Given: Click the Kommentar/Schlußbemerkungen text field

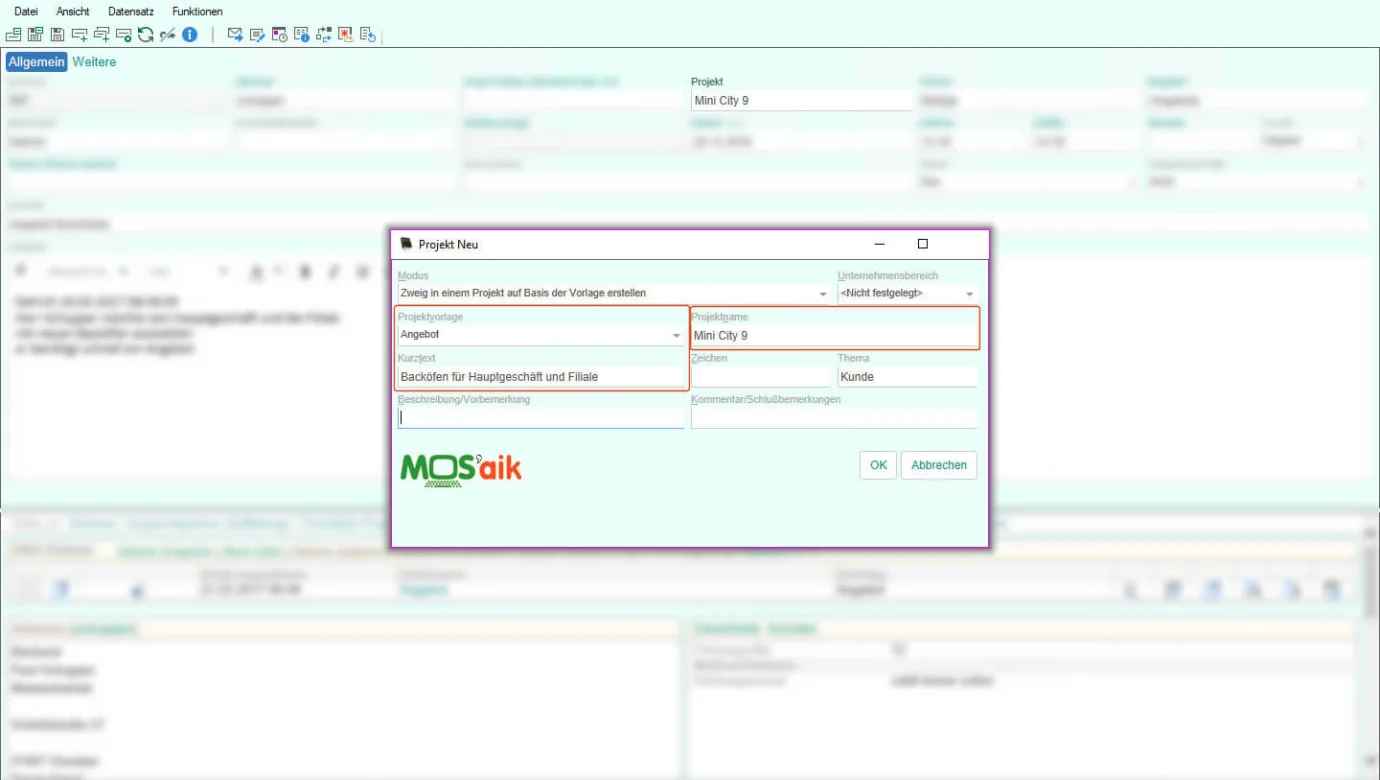Looking at the screenshot, I should point(833,419).
